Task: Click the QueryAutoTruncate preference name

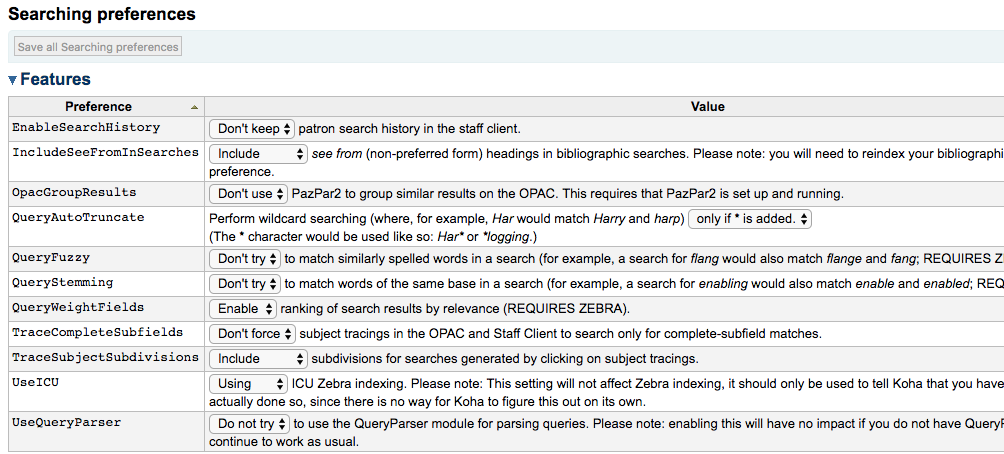Action: click(78, 217)
